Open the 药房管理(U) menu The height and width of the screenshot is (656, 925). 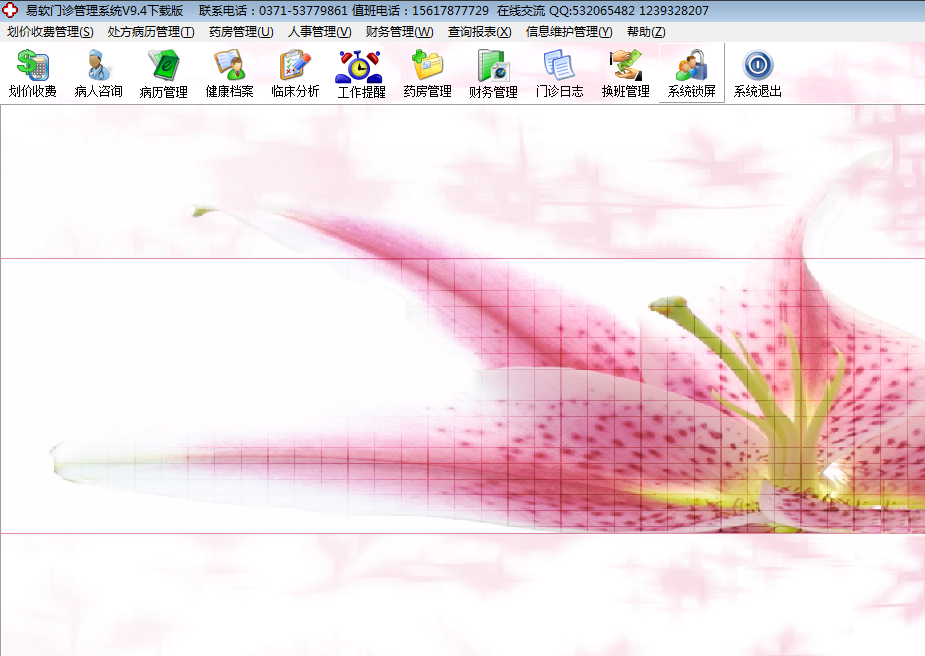[241, 32]
